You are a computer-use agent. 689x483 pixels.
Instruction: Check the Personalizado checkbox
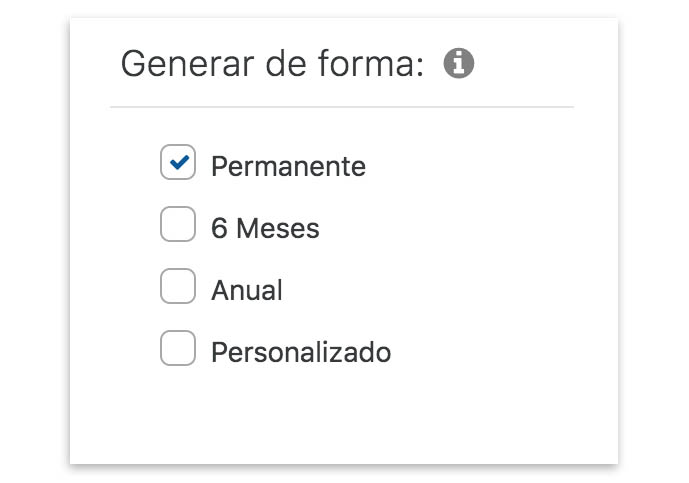pyautogui.click(x=178, y=348)
